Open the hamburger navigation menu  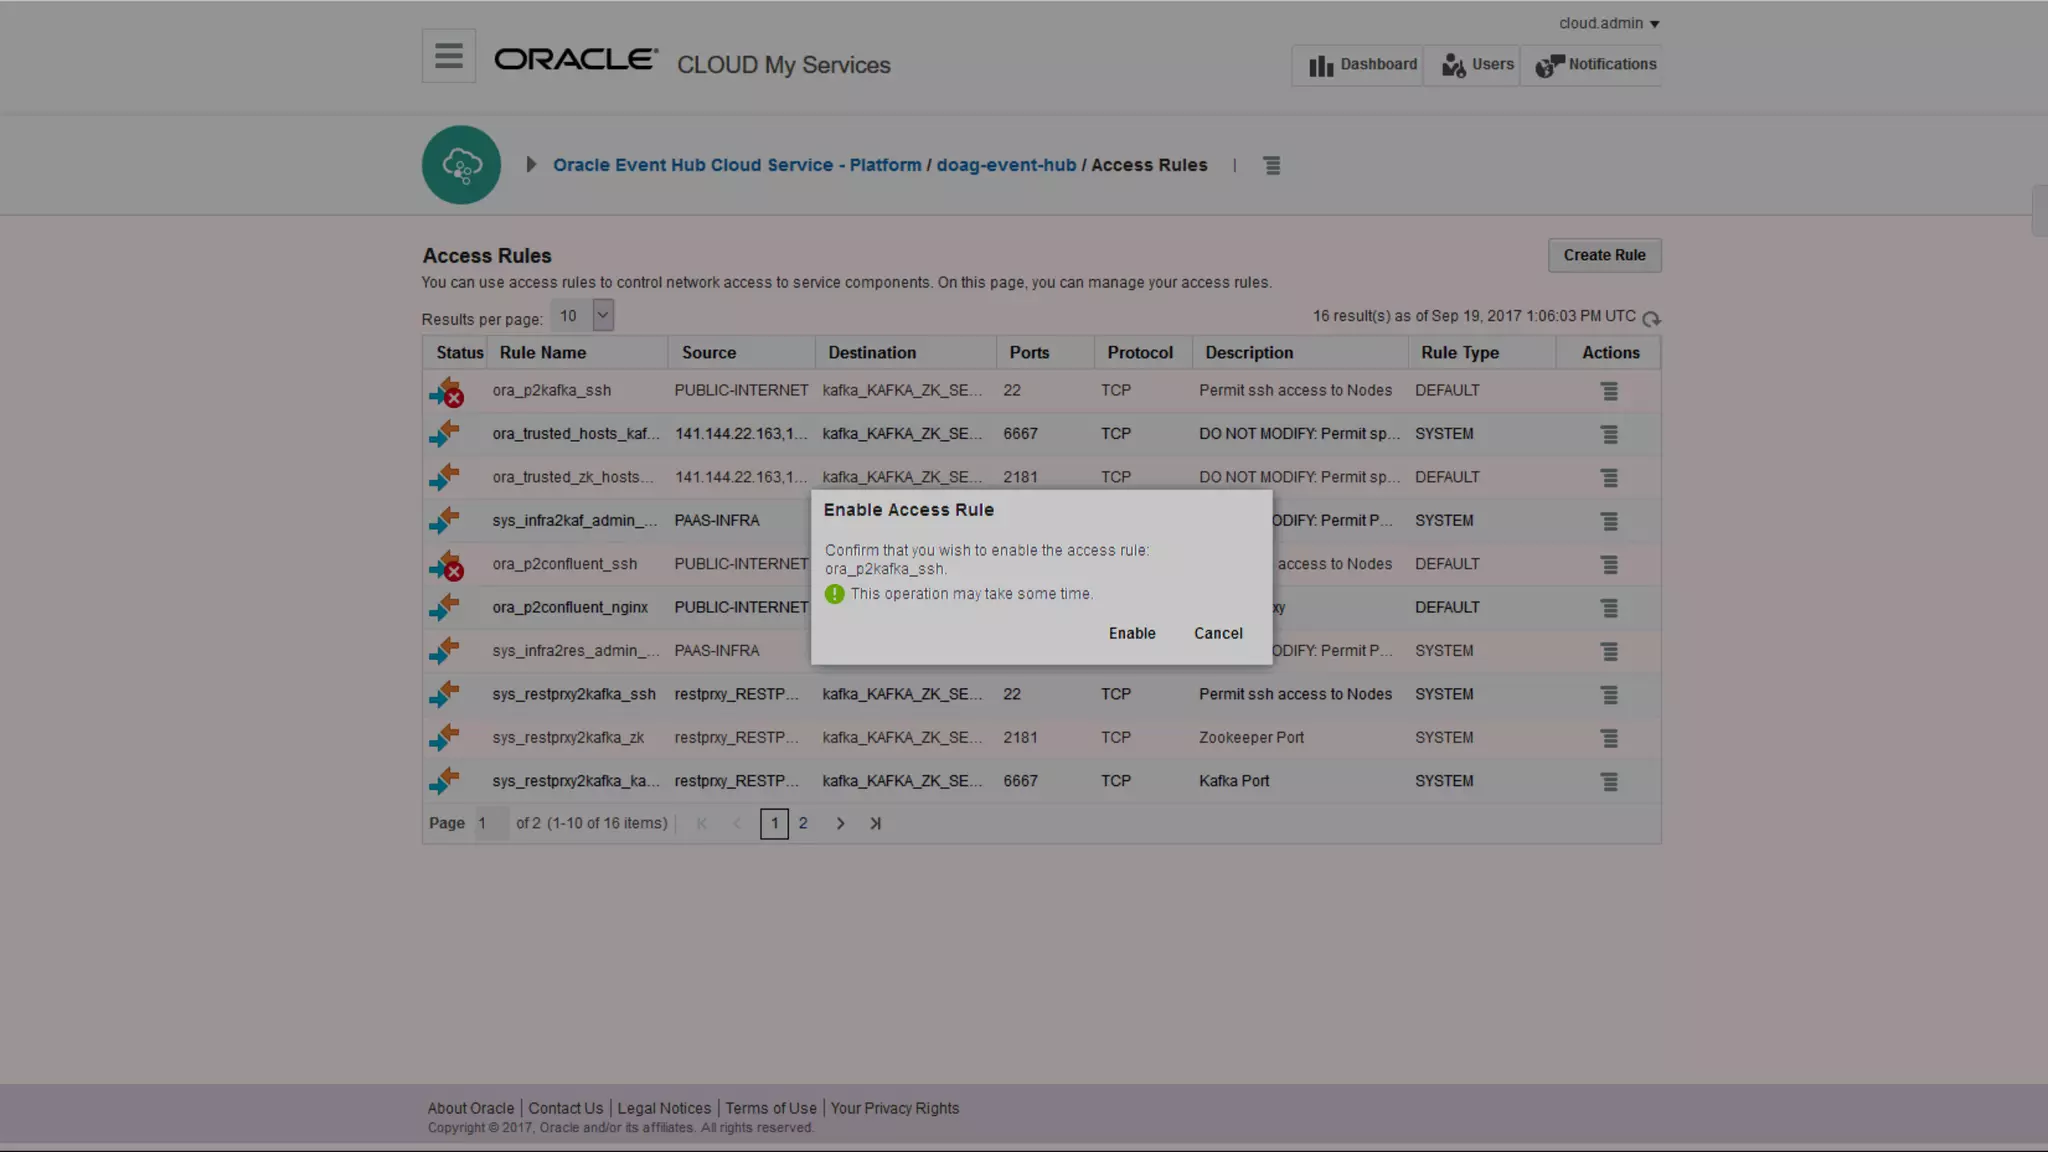[x=448, y=56]
